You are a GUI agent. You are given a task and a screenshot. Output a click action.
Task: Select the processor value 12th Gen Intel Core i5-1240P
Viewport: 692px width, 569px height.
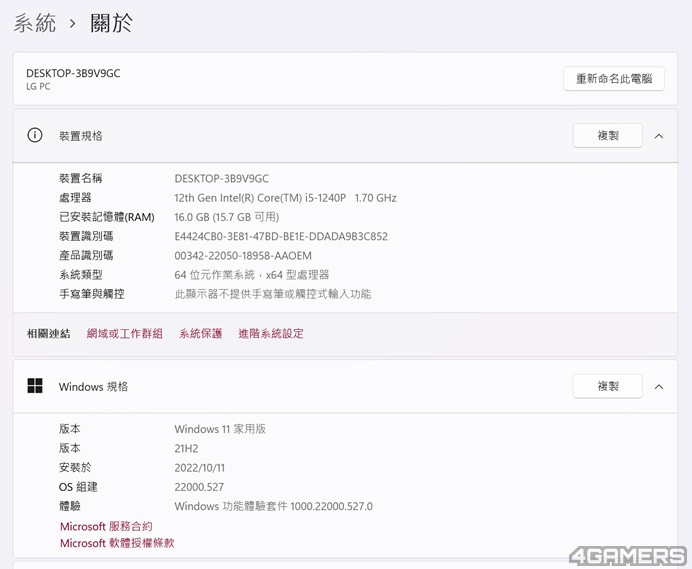click(286, 198)
